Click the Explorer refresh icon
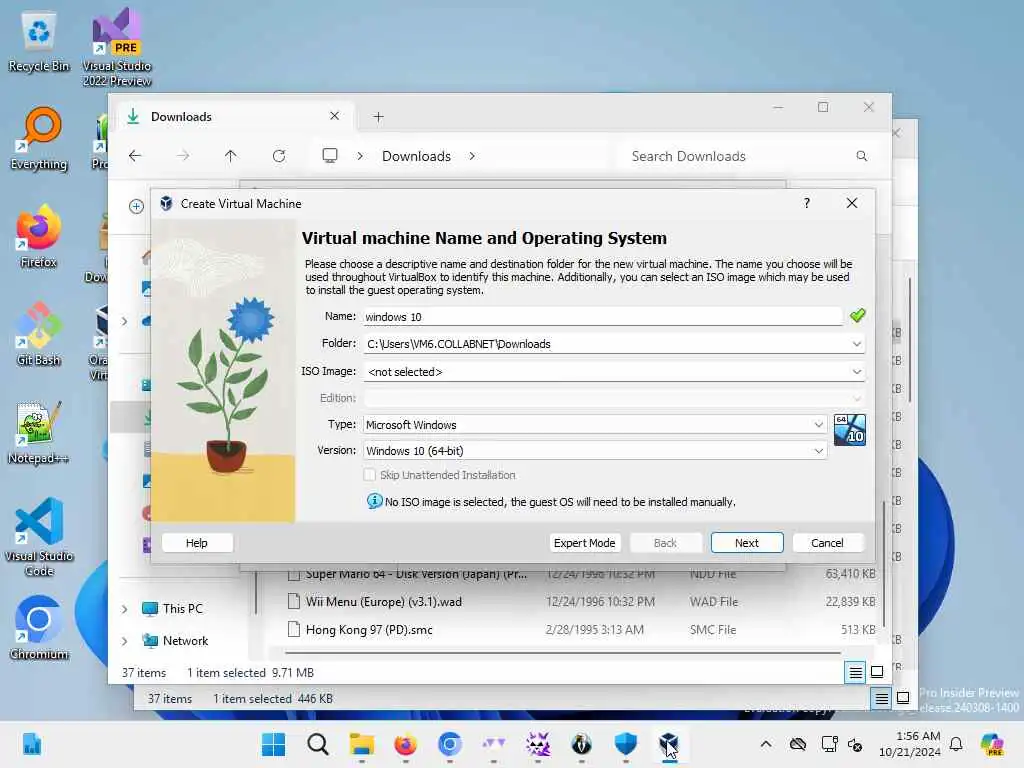The image size is (1024, 768). coord(279,155)
